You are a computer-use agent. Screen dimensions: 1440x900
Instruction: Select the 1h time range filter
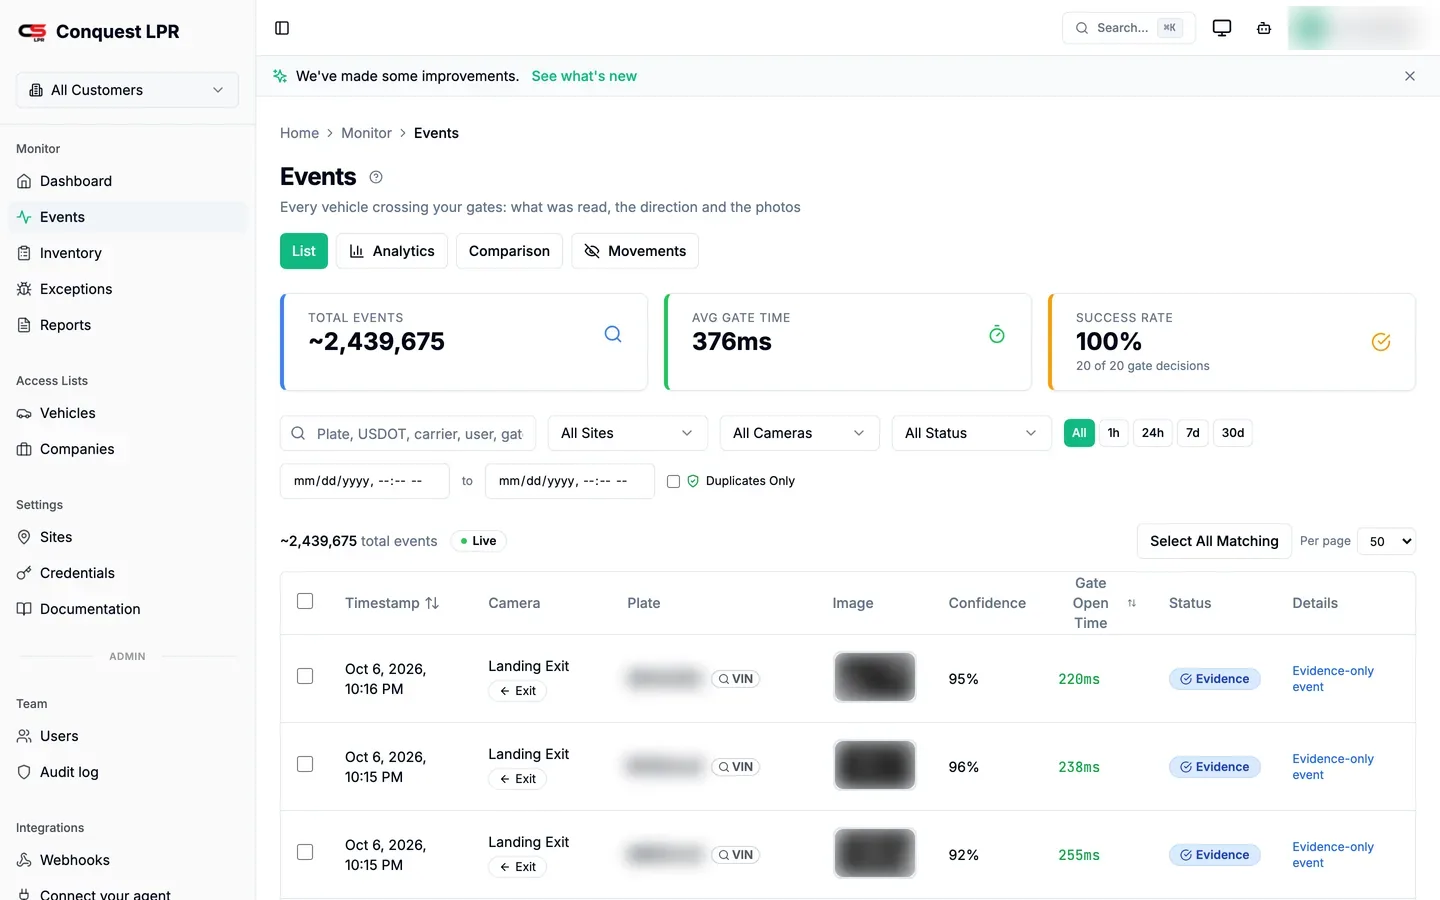[x=1113, y=433]
